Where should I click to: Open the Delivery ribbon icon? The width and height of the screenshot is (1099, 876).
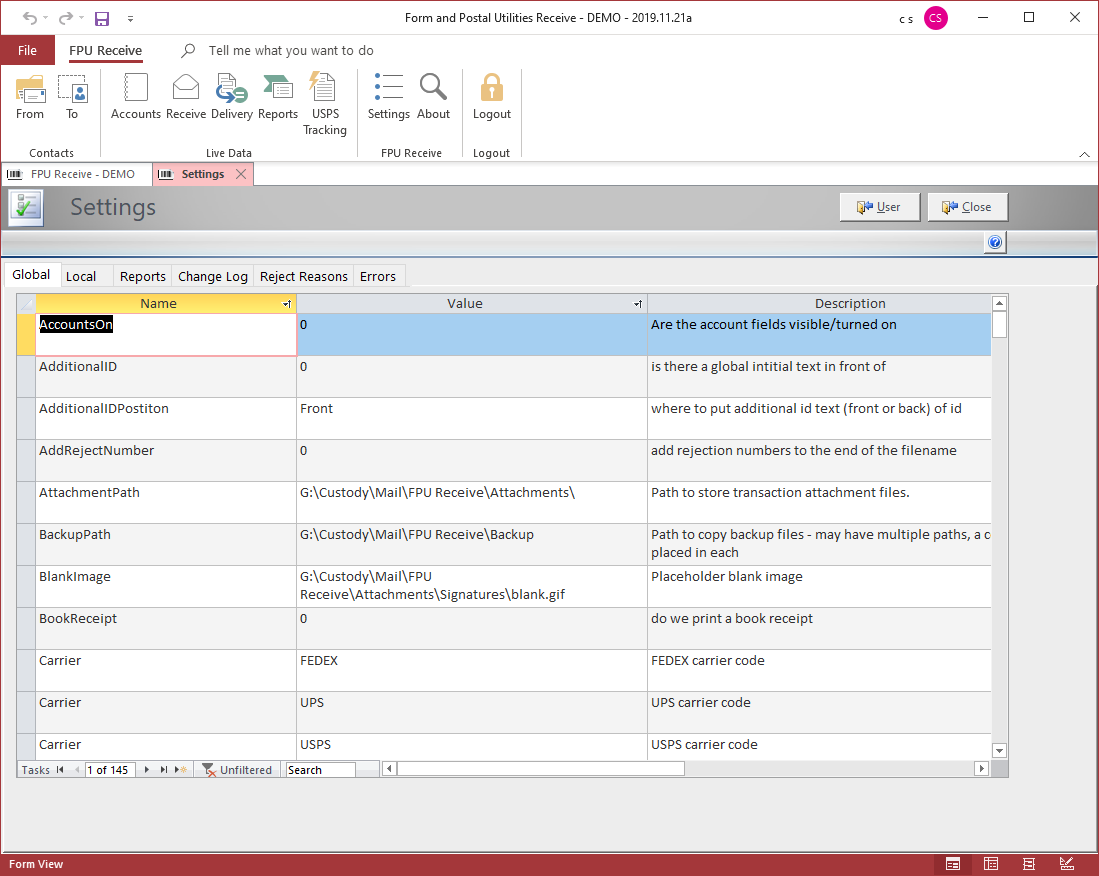pos(232,90)
